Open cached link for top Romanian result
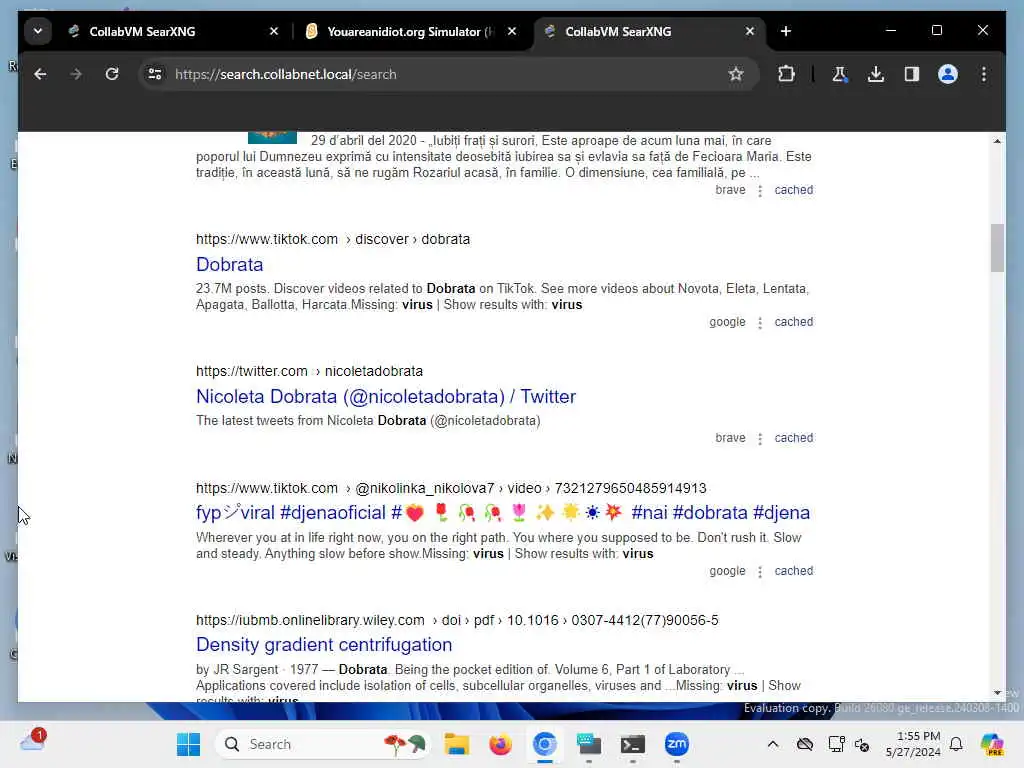Viewport: 1024px width, 768px height. point(793,190)
